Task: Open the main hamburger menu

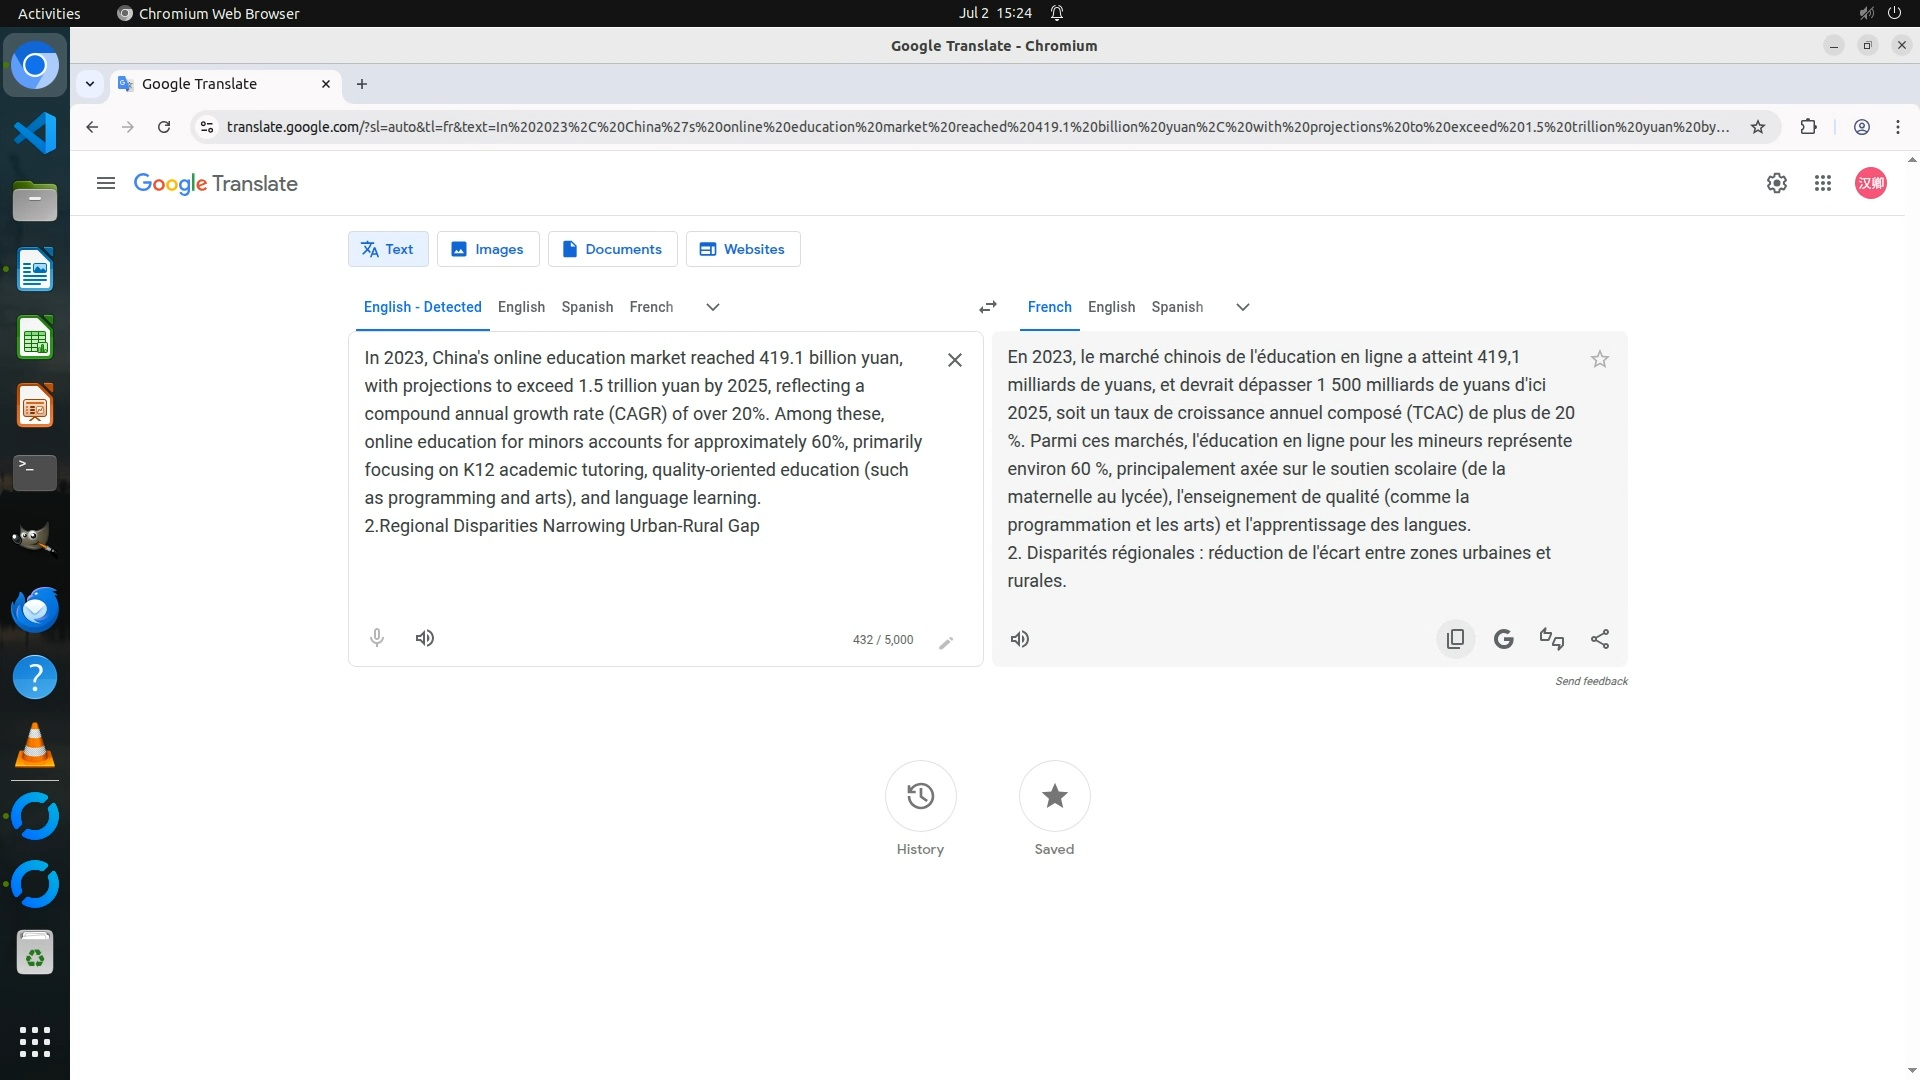Action: click(x=106, y=183)
